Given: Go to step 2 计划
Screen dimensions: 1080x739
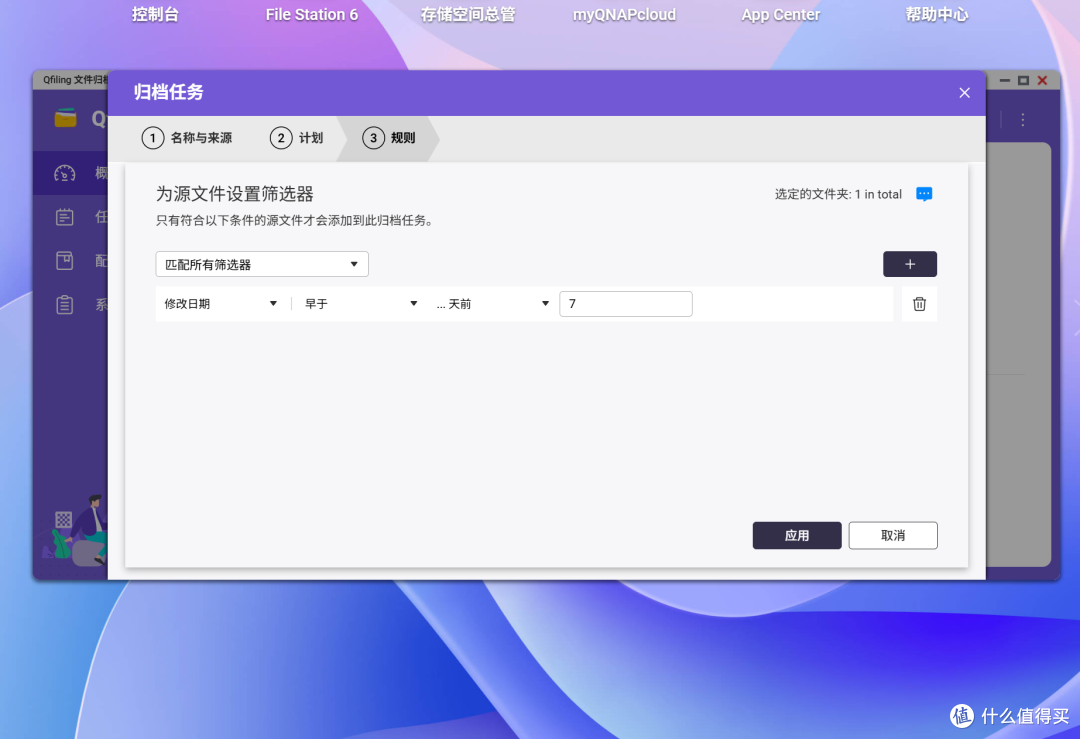Looking at the screenshot, I should (297, 138).
